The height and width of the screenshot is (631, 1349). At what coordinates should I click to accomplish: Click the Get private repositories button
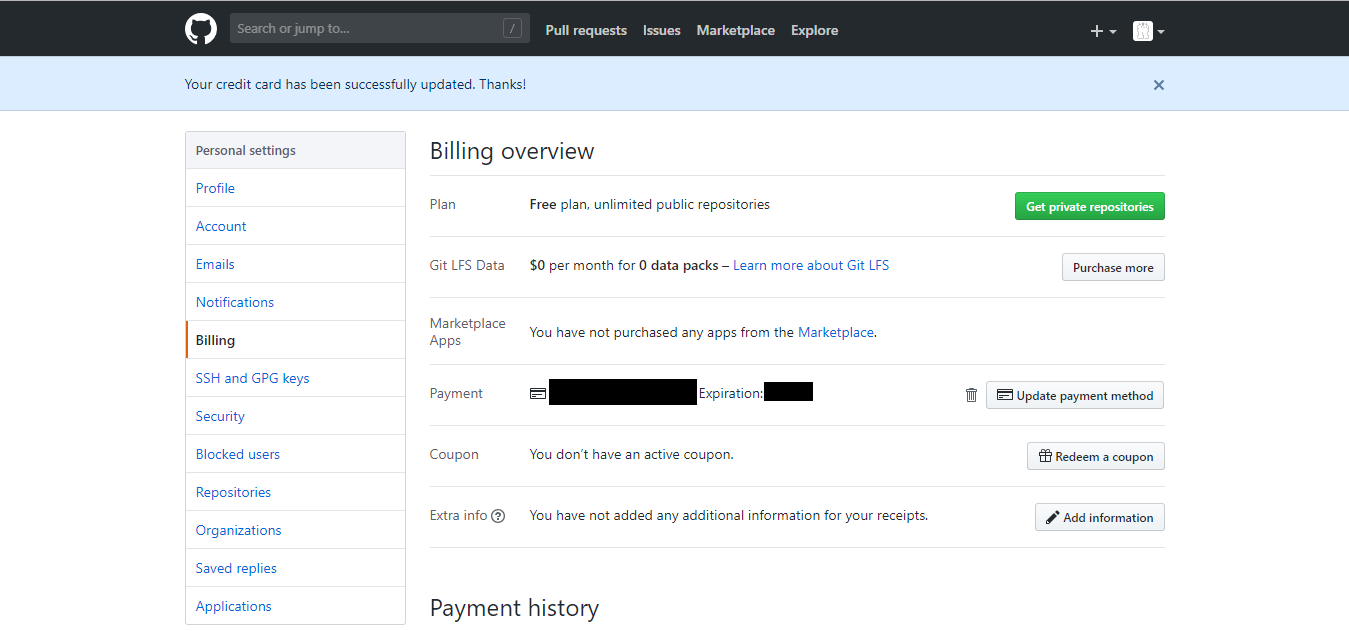coord(1089,206)
